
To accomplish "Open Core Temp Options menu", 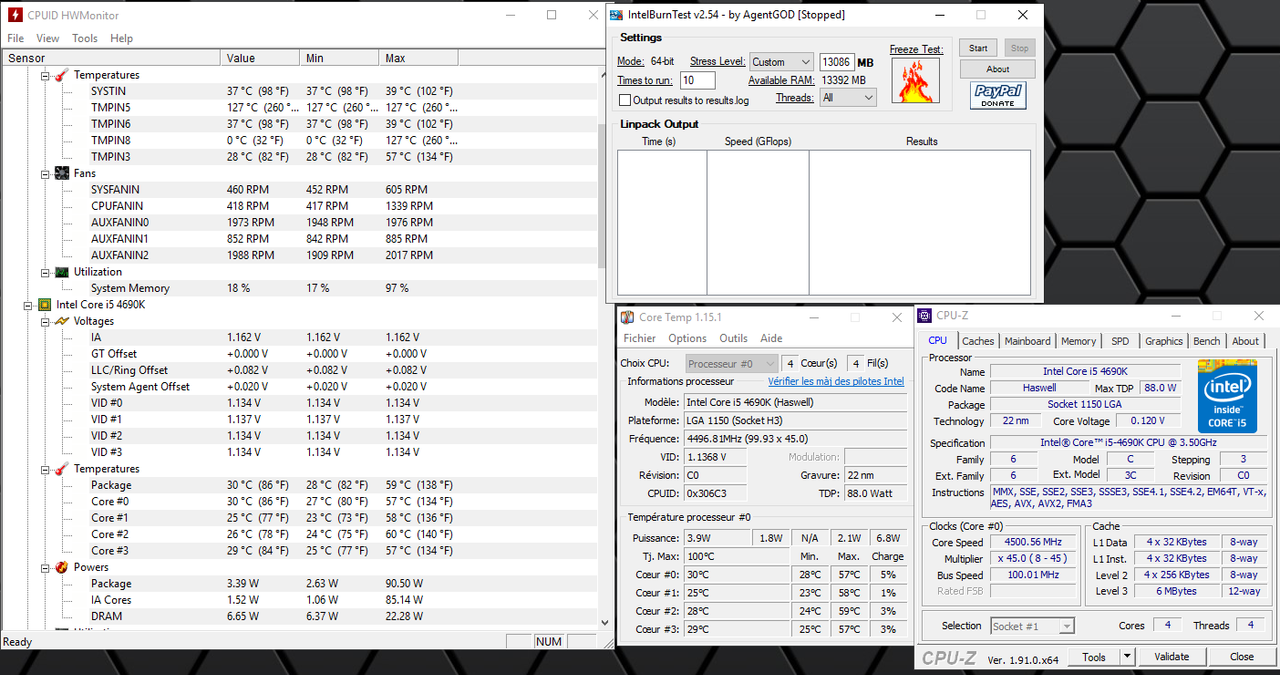I will click(687, 338).
